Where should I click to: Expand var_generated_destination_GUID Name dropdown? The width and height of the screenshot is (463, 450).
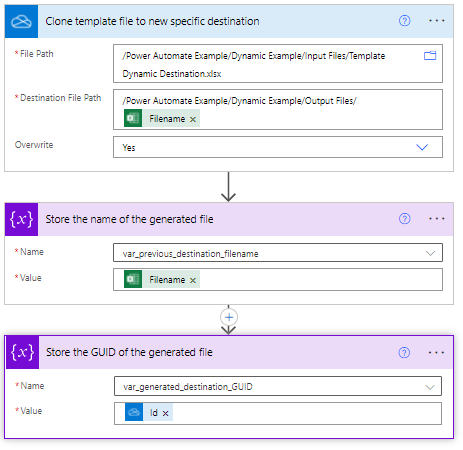click(430, 387)
